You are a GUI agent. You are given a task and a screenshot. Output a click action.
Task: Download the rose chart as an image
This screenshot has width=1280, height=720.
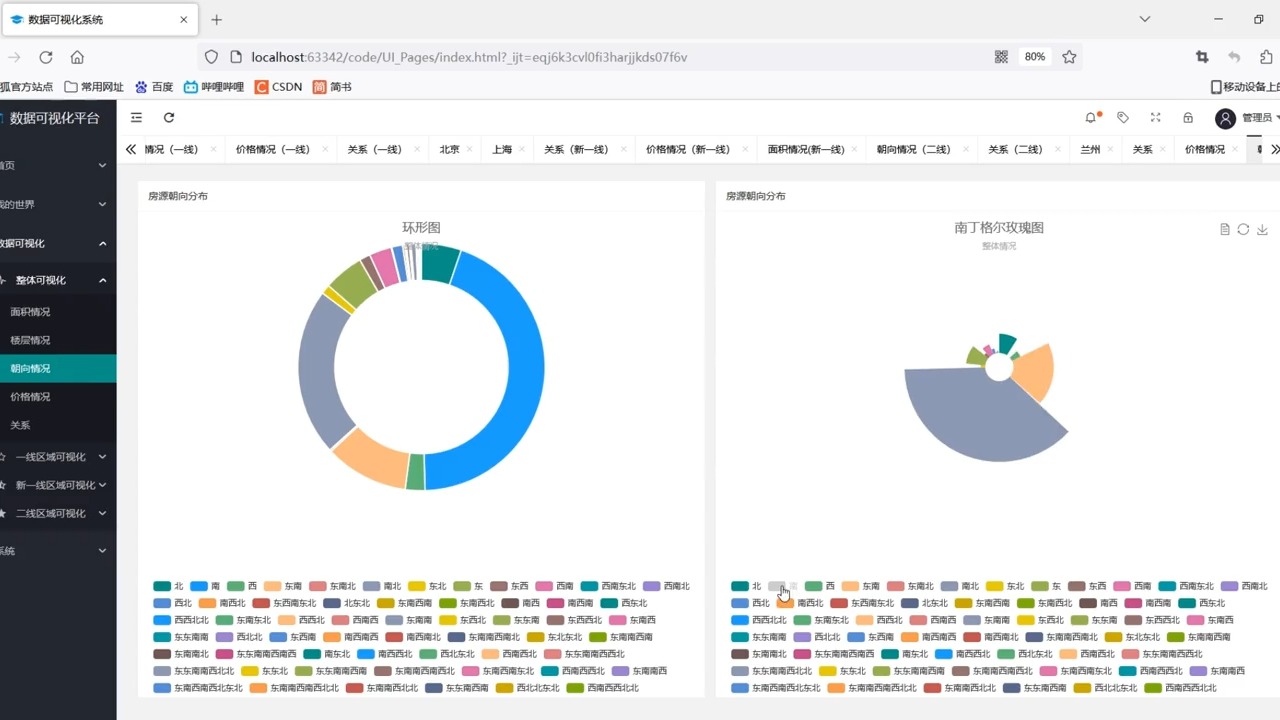(1262, 229)
